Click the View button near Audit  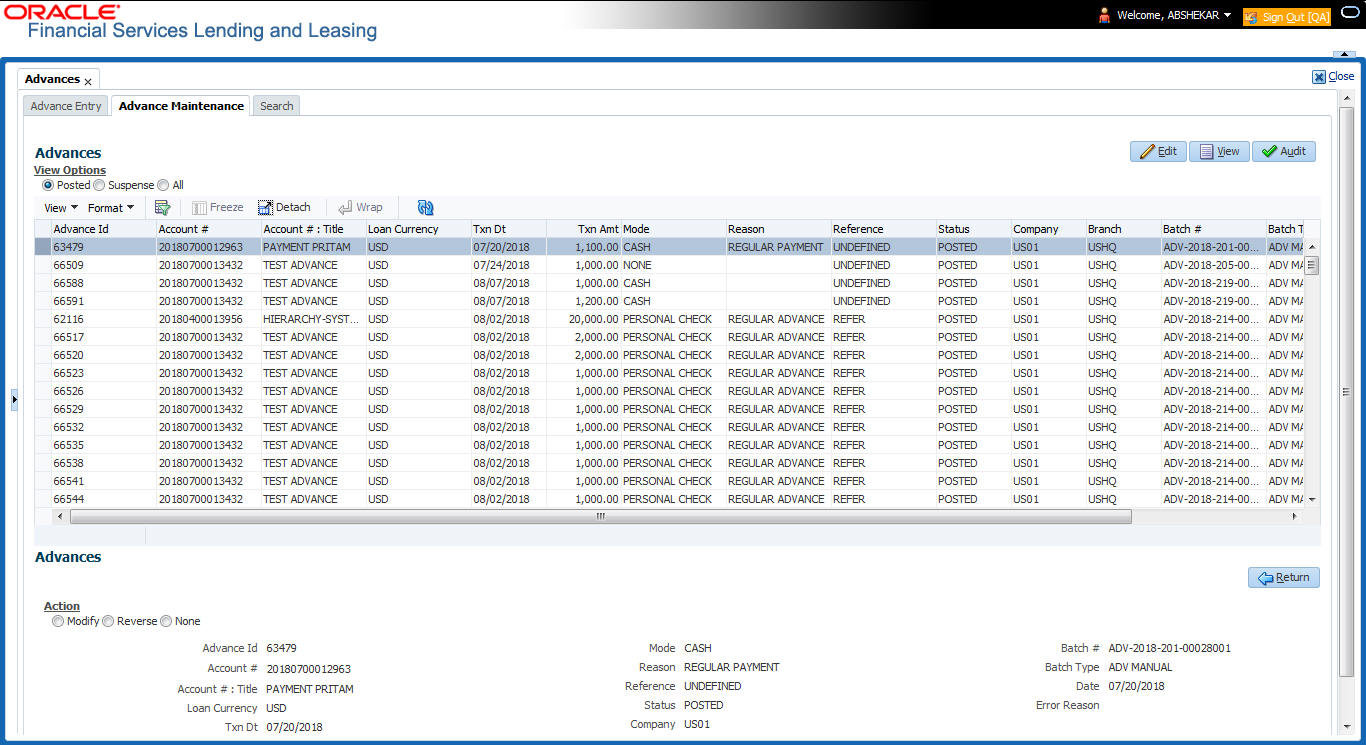coord(1219,151)
